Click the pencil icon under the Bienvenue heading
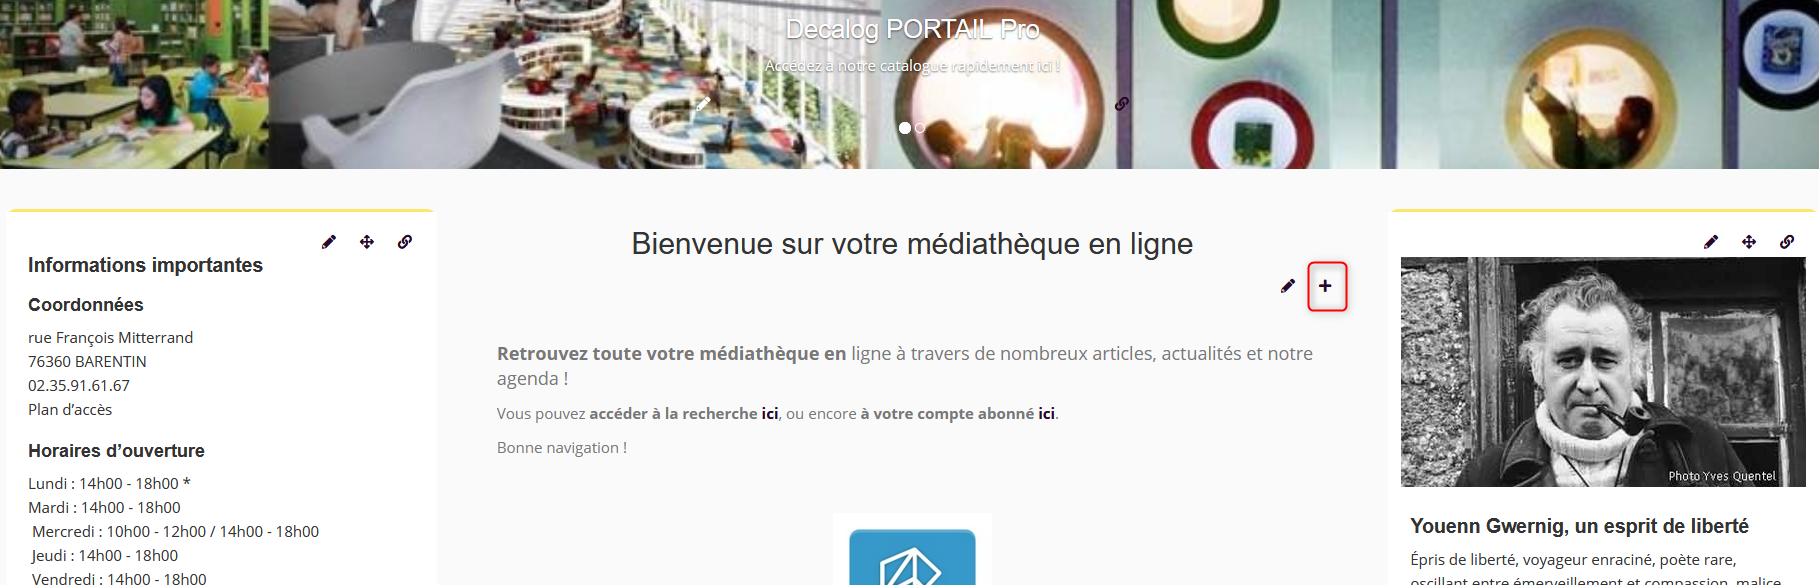 coord(1288,286)
